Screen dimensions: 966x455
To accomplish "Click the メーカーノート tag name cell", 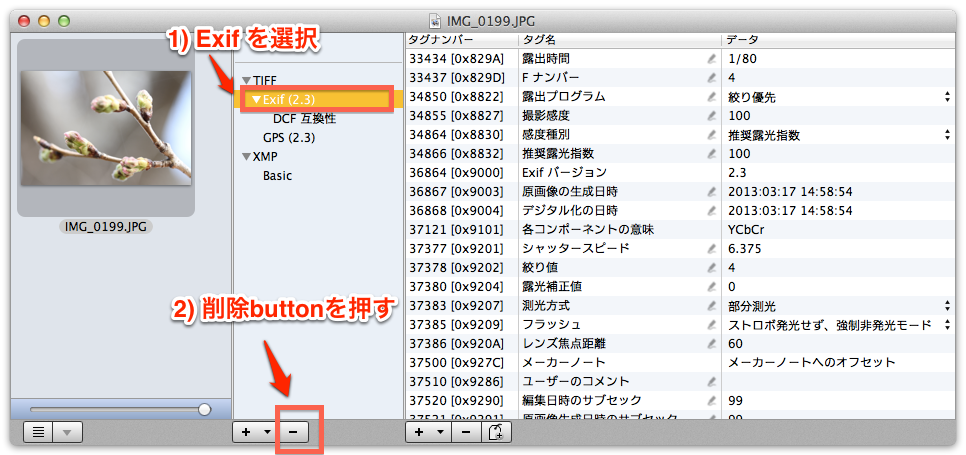I will tap(564, 363).
